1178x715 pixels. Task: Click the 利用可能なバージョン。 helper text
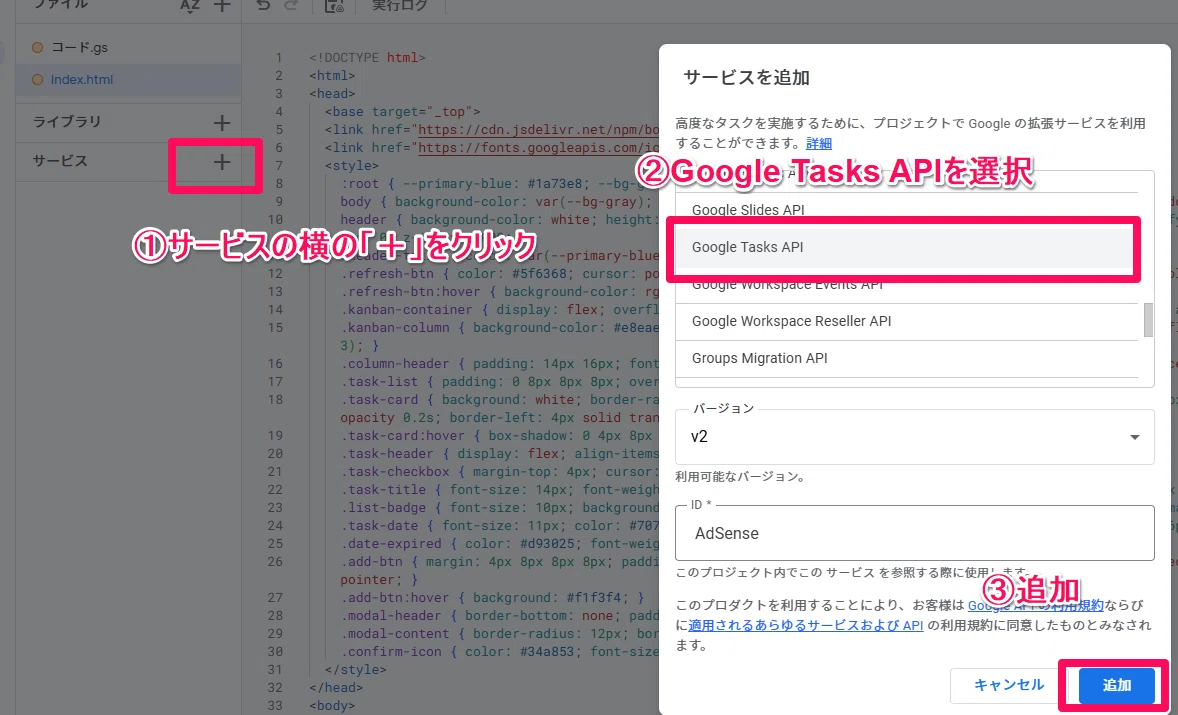tap(740, 478)
